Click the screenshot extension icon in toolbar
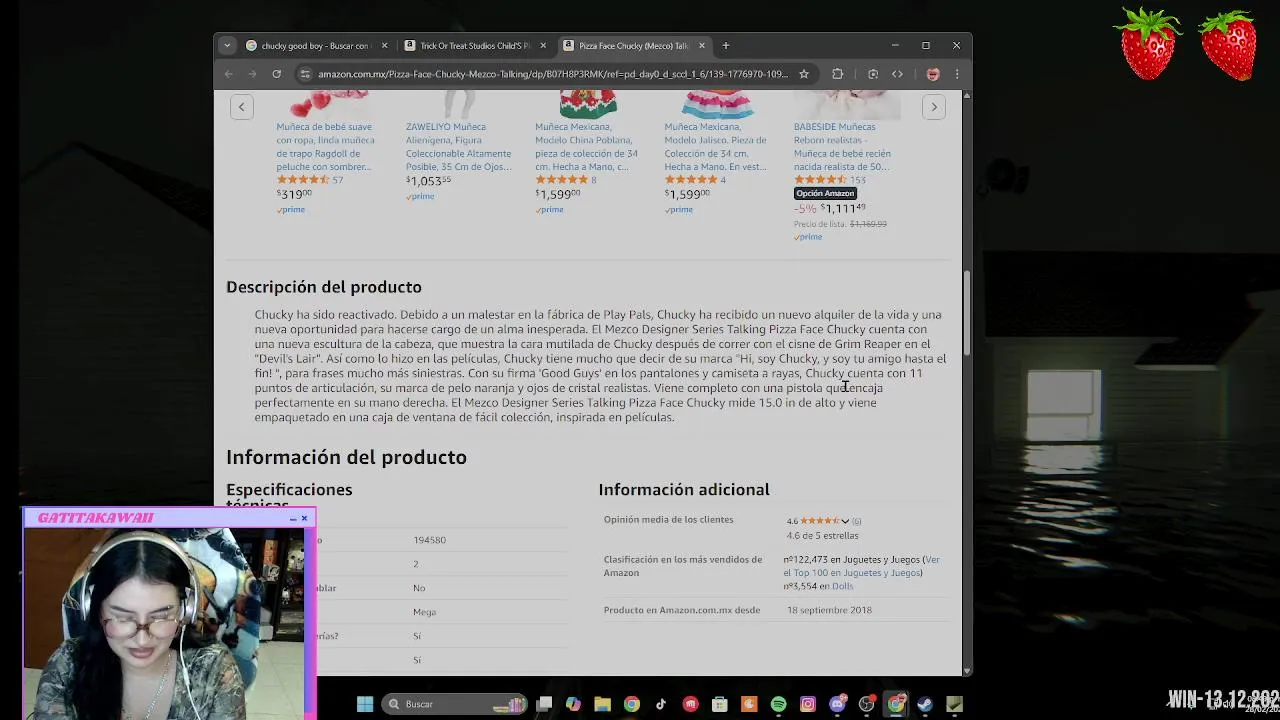 pyautogui.click(x=873, y=74)
